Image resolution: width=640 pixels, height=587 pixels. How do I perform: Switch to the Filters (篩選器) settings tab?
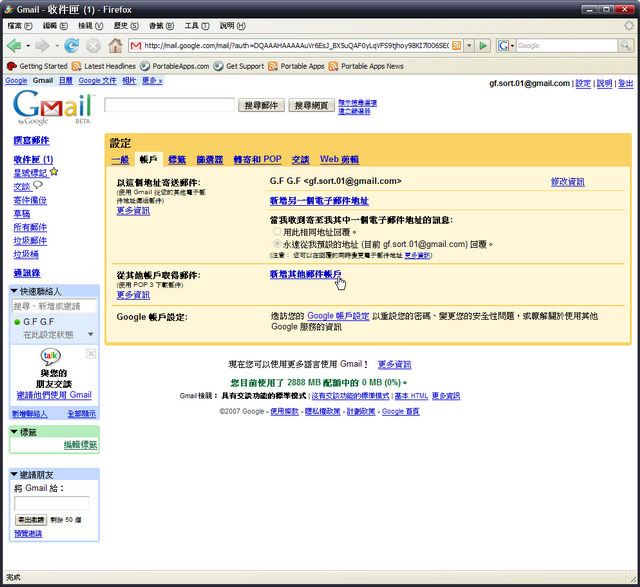pyautogui.click(x=210, y=160)
